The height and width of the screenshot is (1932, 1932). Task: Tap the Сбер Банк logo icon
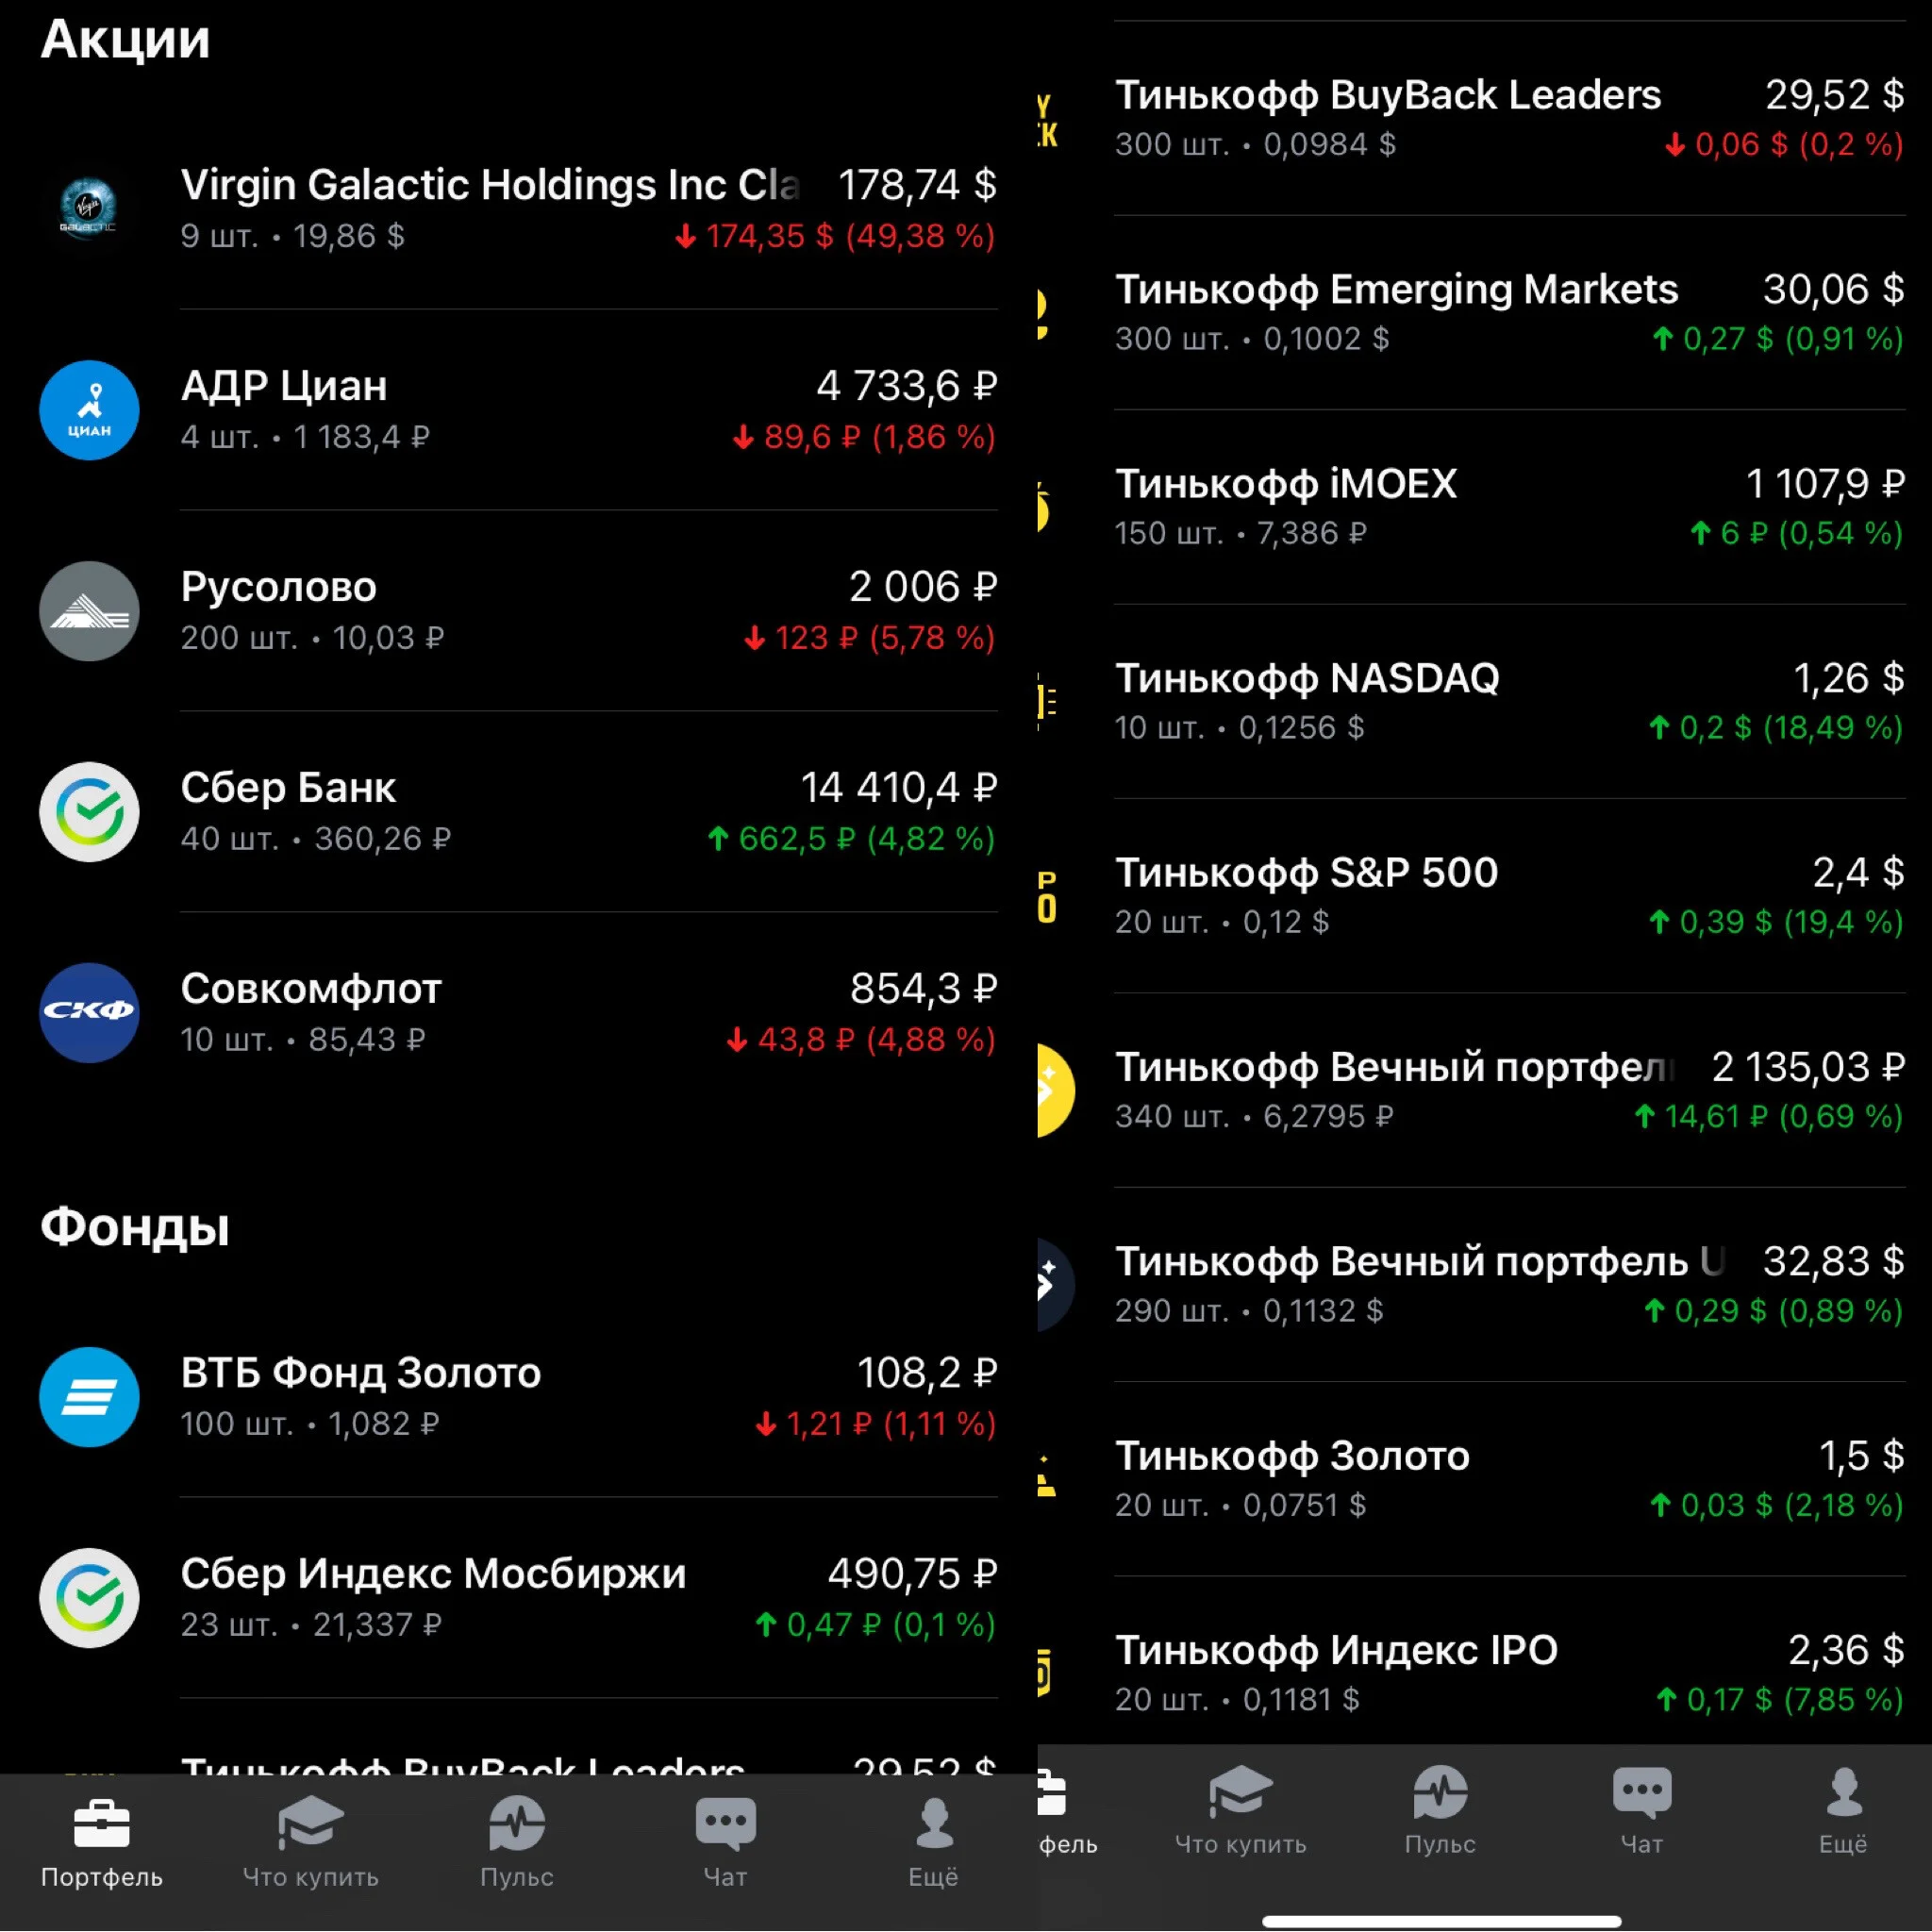coord(89,812)
